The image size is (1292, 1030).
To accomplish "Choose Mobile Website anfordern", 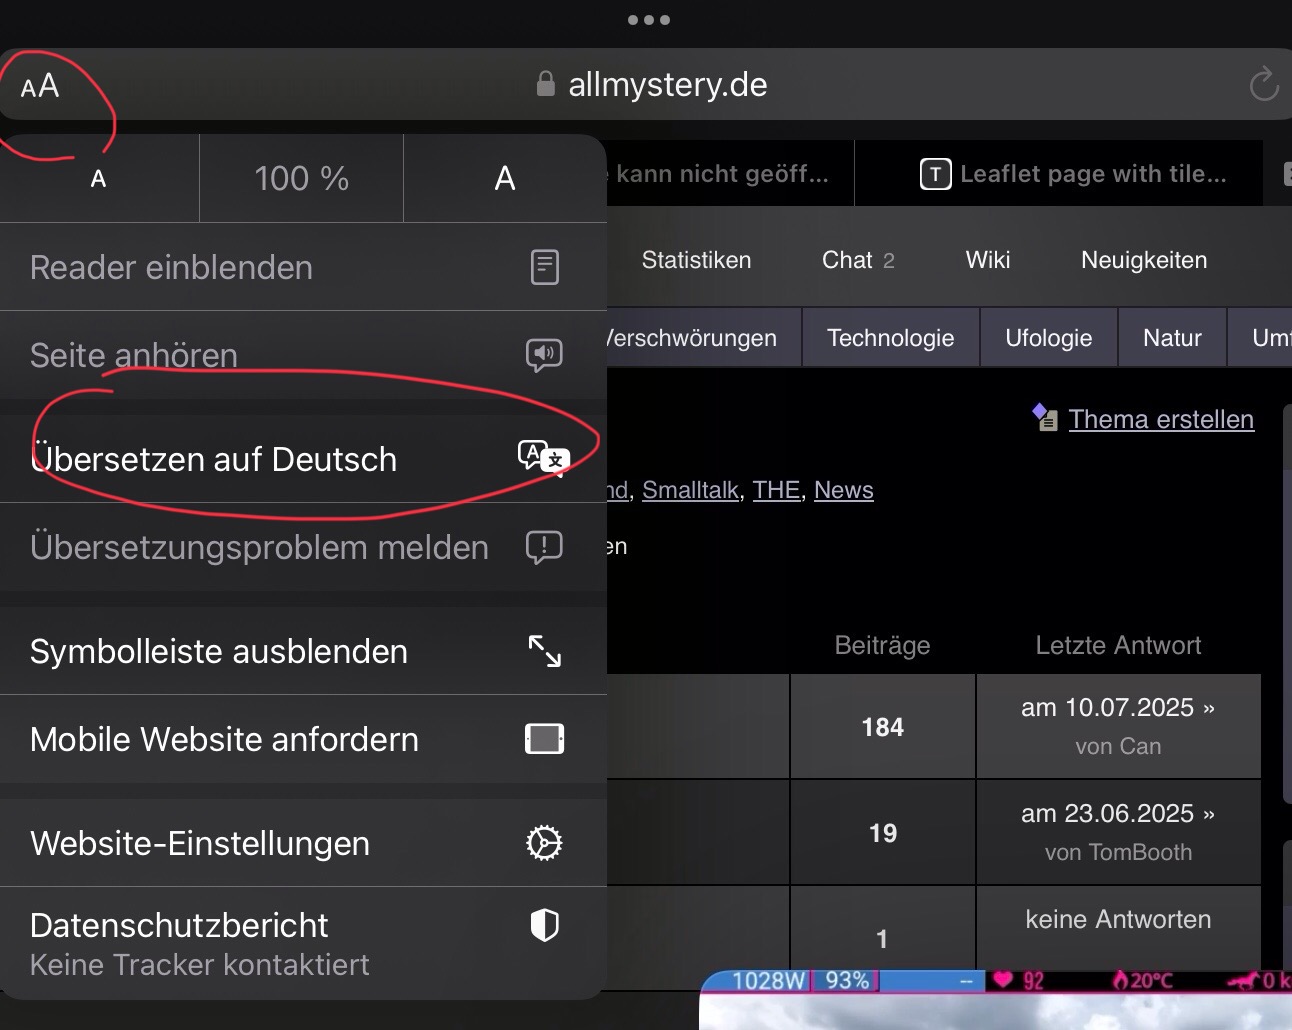I will point(303,739).
